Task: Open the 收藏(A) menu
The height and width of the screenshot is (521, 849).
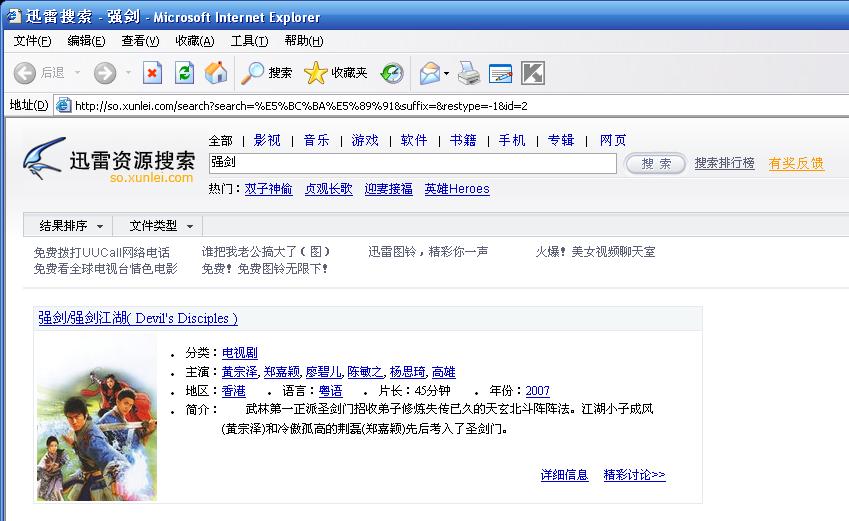Action: [194, 41]
